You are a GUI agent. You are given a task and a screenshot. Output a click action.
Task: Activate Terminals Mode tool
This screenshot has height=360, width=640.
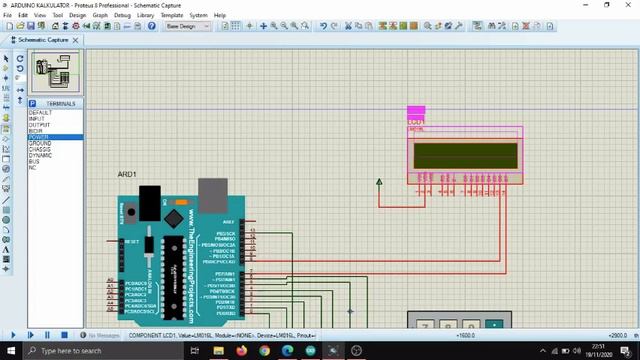point(6,129)
